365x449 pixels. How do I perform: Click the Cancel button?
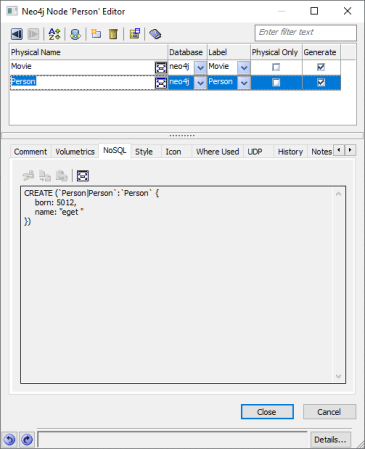[x=329, y=412]
